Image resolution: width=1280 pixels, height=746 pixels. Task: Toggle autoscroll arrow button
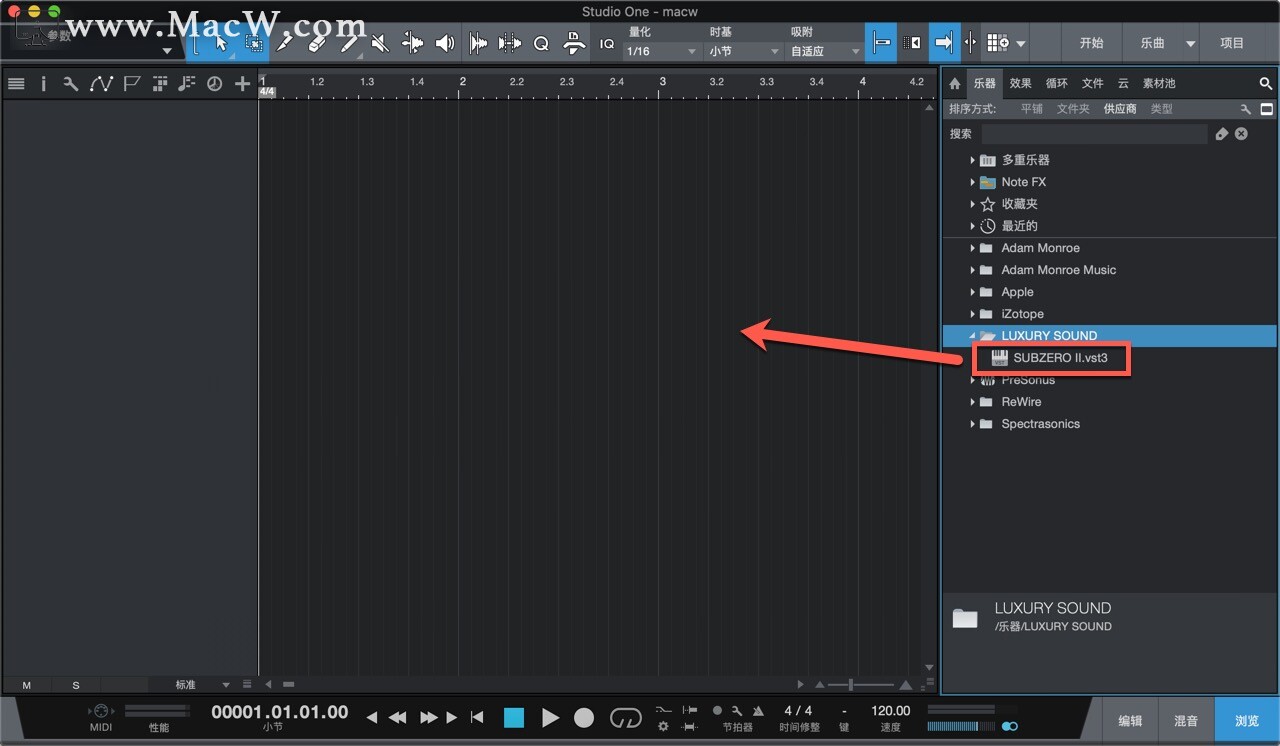pos(943,43)
